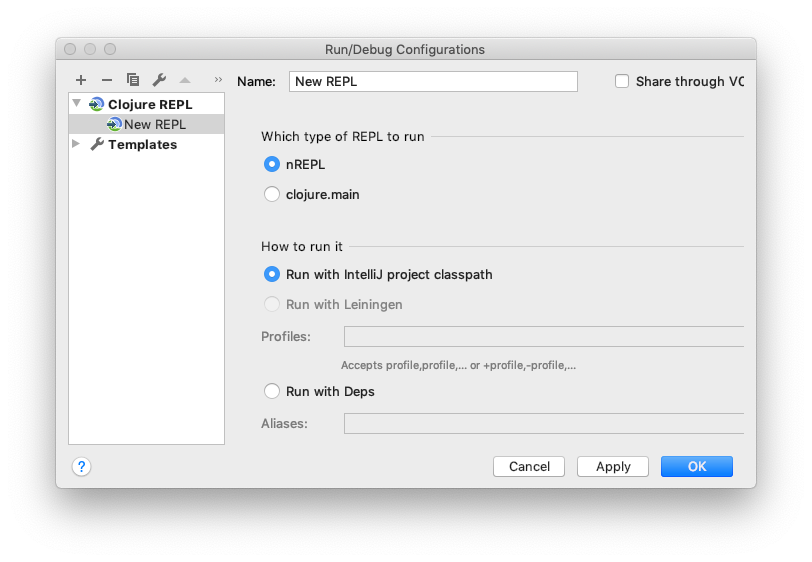Add a new configuration with plus icon
This screenshot has width=812, height=562.
click(81, 80)
